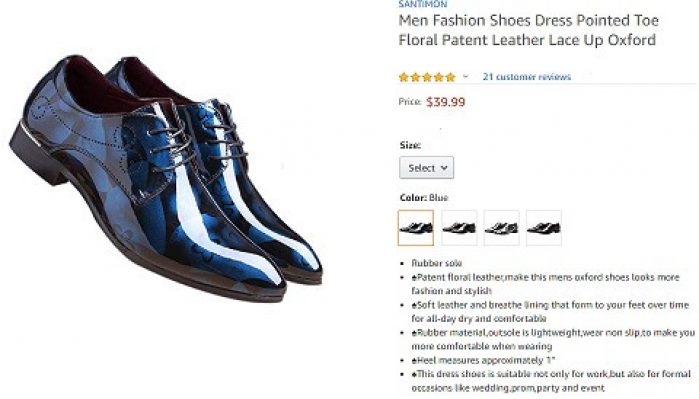Click the Soft leather lining description bullet
This screenshot has height=399, width=699.
tap(550, 312)
